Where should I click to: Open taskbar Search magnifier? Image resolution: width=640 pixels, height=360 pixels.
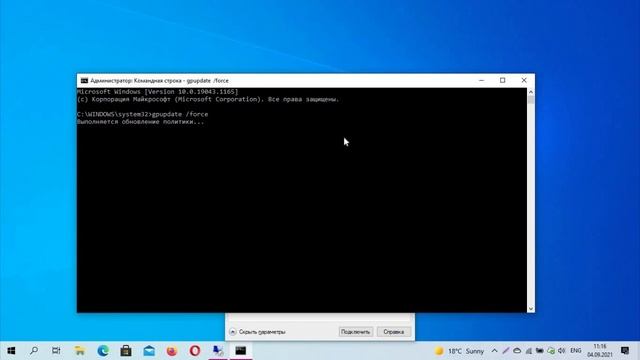click(34, 351)
